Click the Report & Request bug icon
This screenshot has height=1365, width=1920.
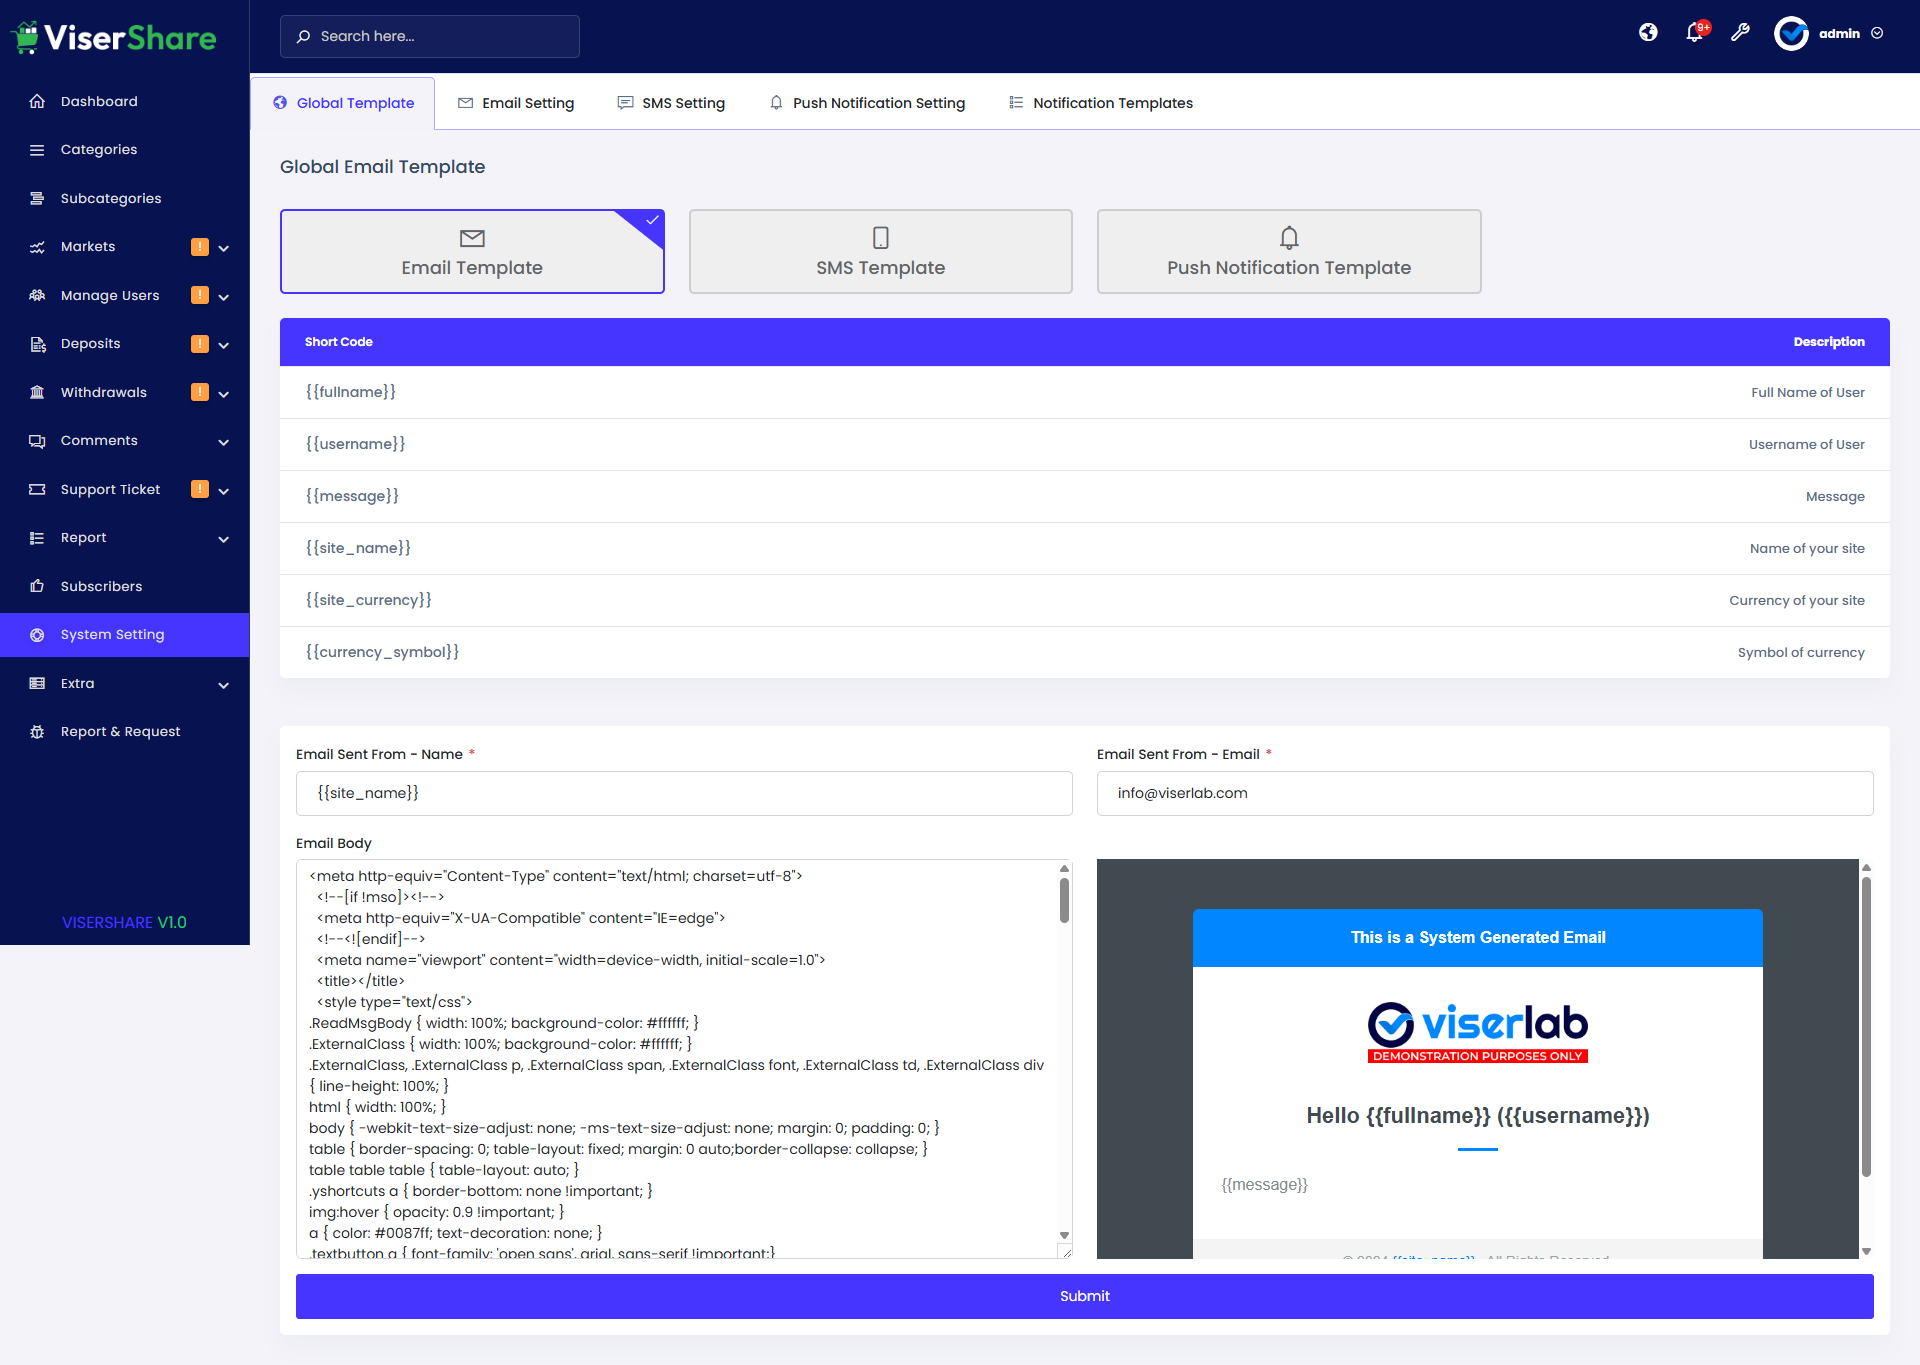[x=37, y=732]
